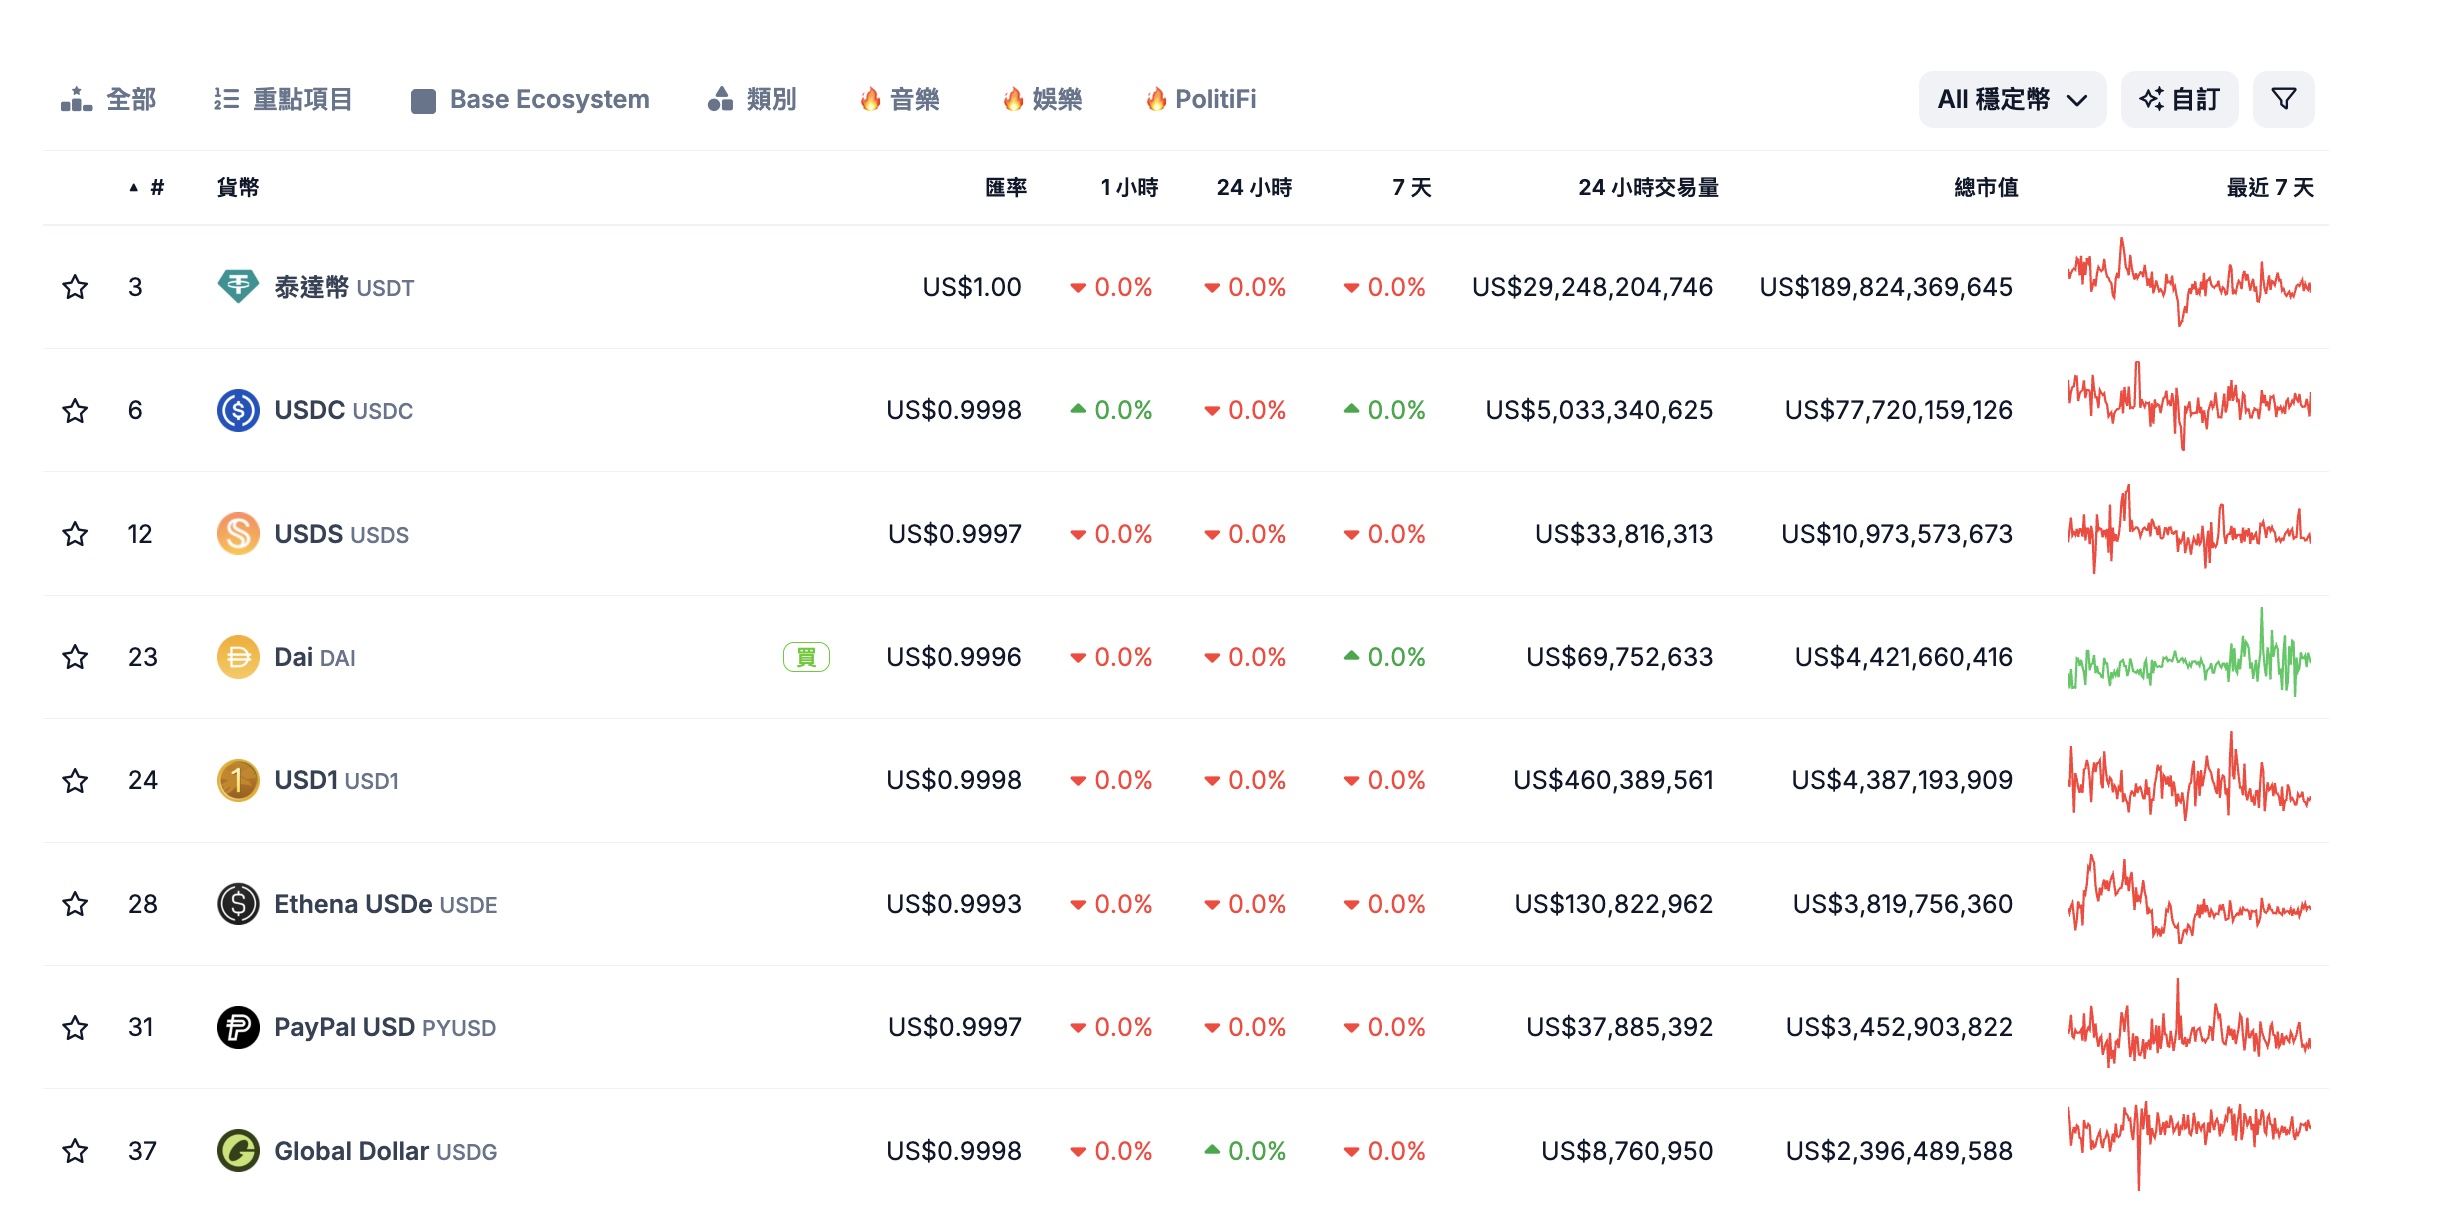Viewport: 2446px width, 1212px height.
Task: Sort by 1 小時 column header
Action: [1129, 187]
